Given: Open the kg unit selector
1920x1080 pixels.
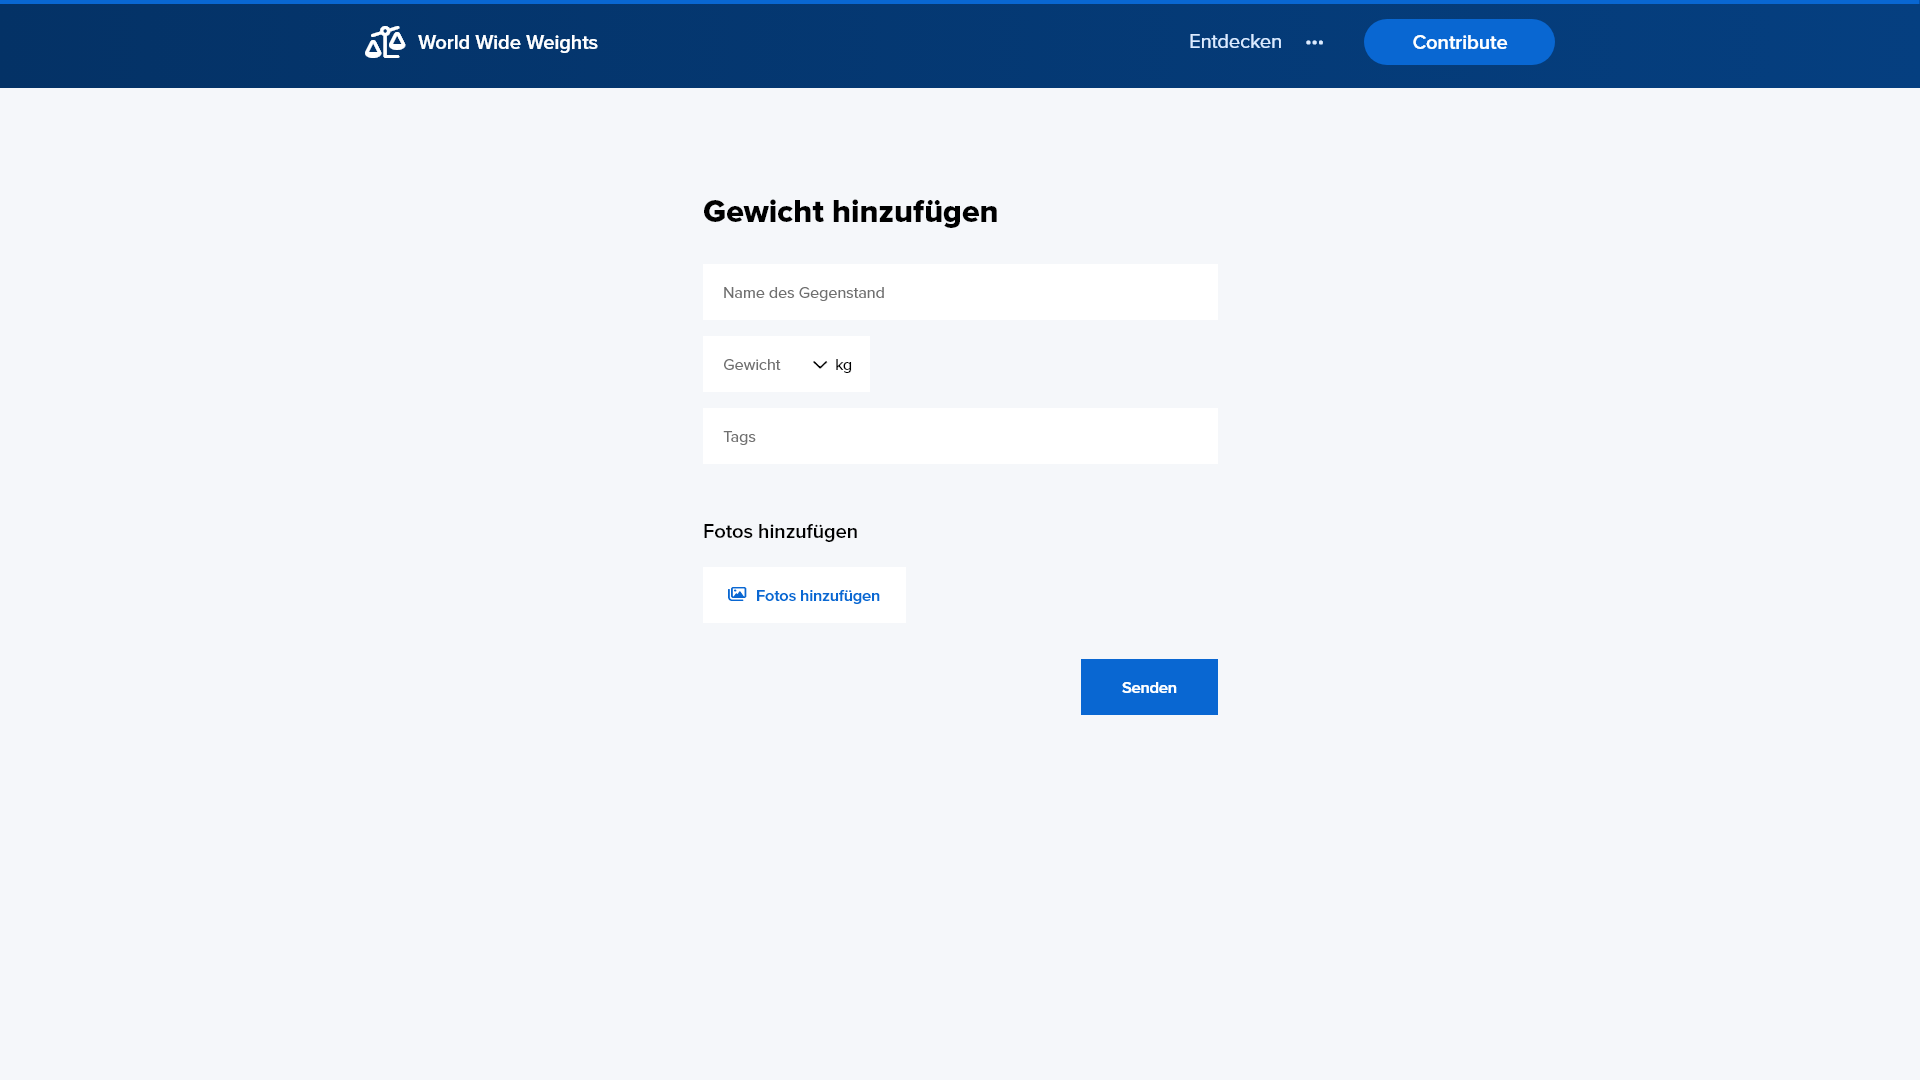Looking at the screenshot, I should coord(843,365).
